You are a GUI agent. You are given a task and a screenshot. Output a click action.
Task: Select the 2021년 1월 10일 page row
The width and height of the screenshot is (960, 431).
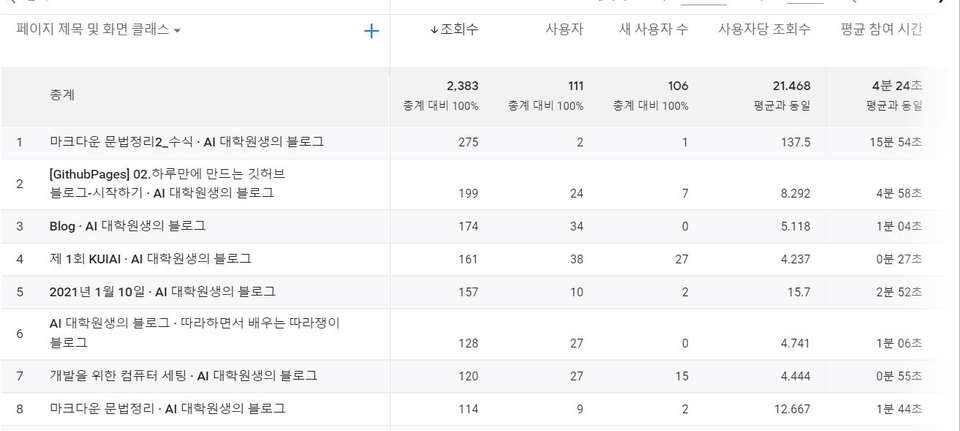pyautogui.click(x=162, y=292)
